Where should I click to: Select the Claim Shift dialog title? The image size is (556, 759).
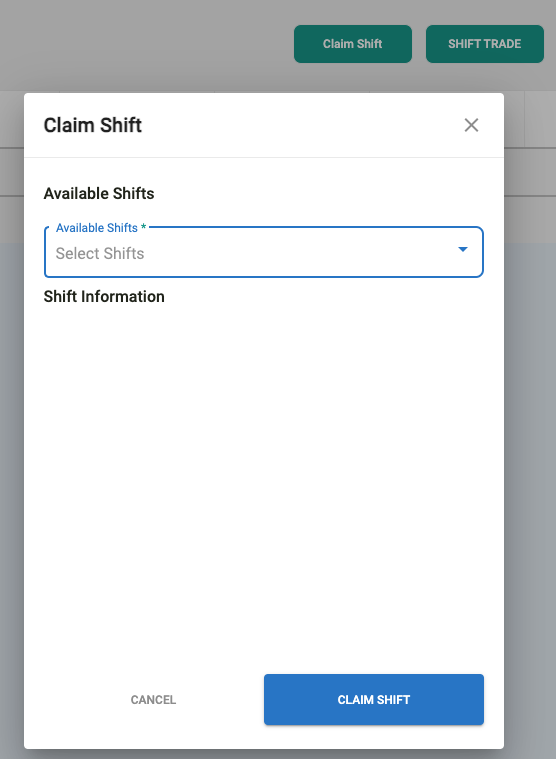pyautogui.click(x=92, y=125)
